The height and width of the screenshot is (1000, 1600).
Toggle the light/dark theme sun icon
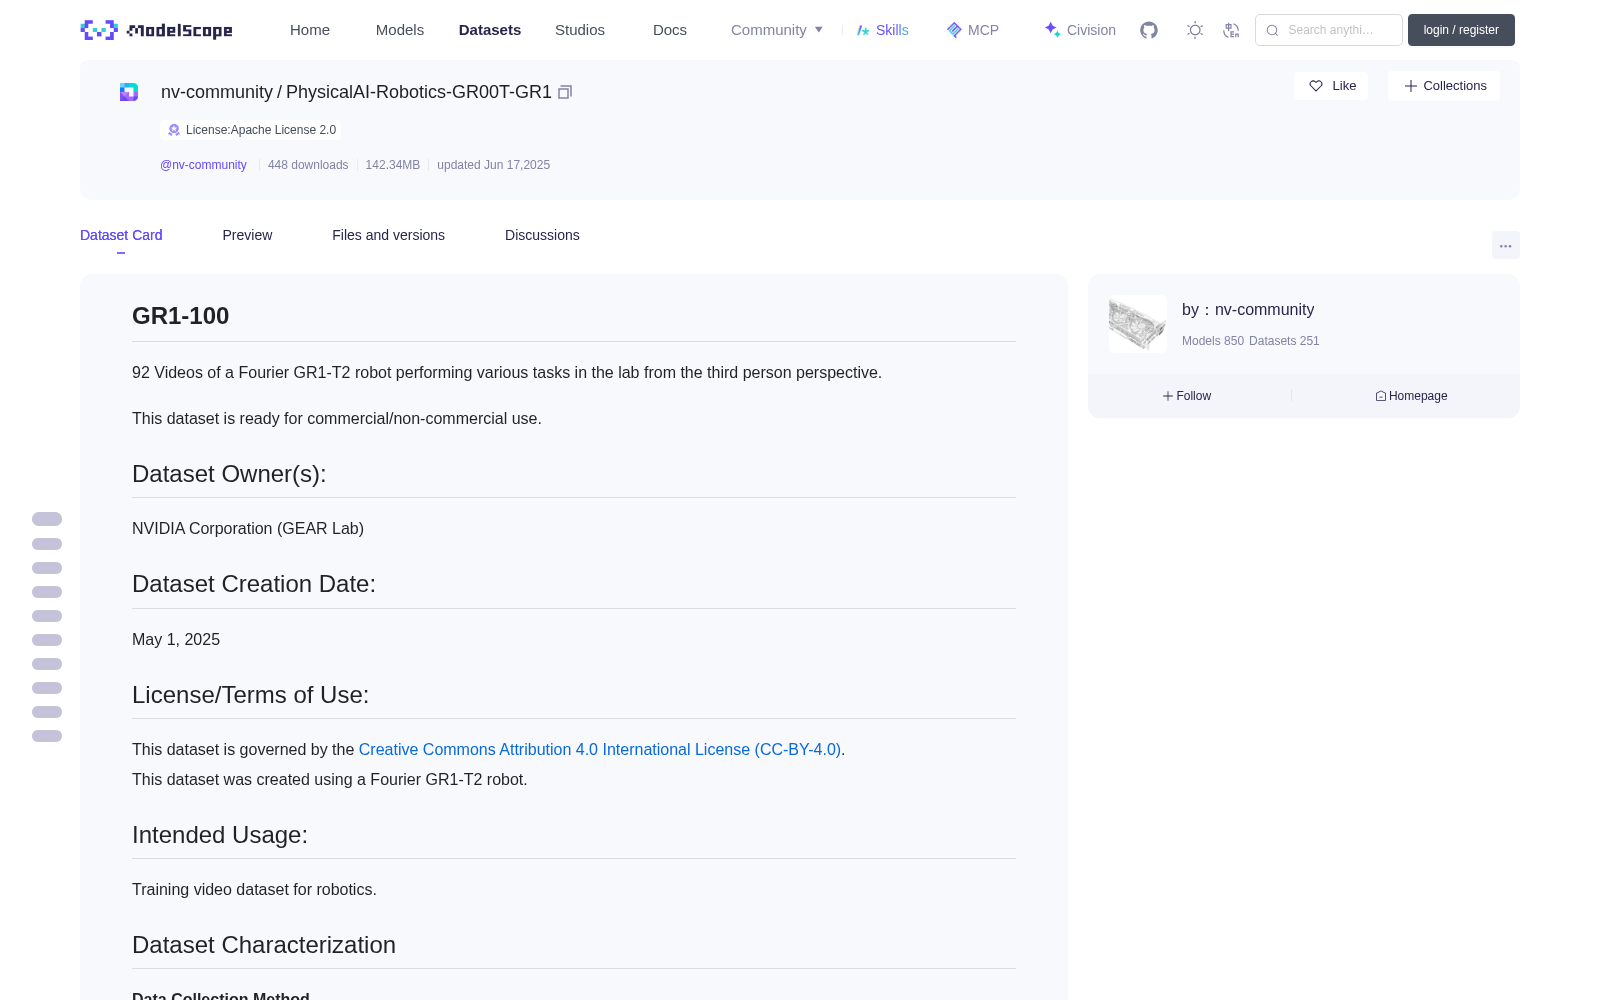point(1195,30)
